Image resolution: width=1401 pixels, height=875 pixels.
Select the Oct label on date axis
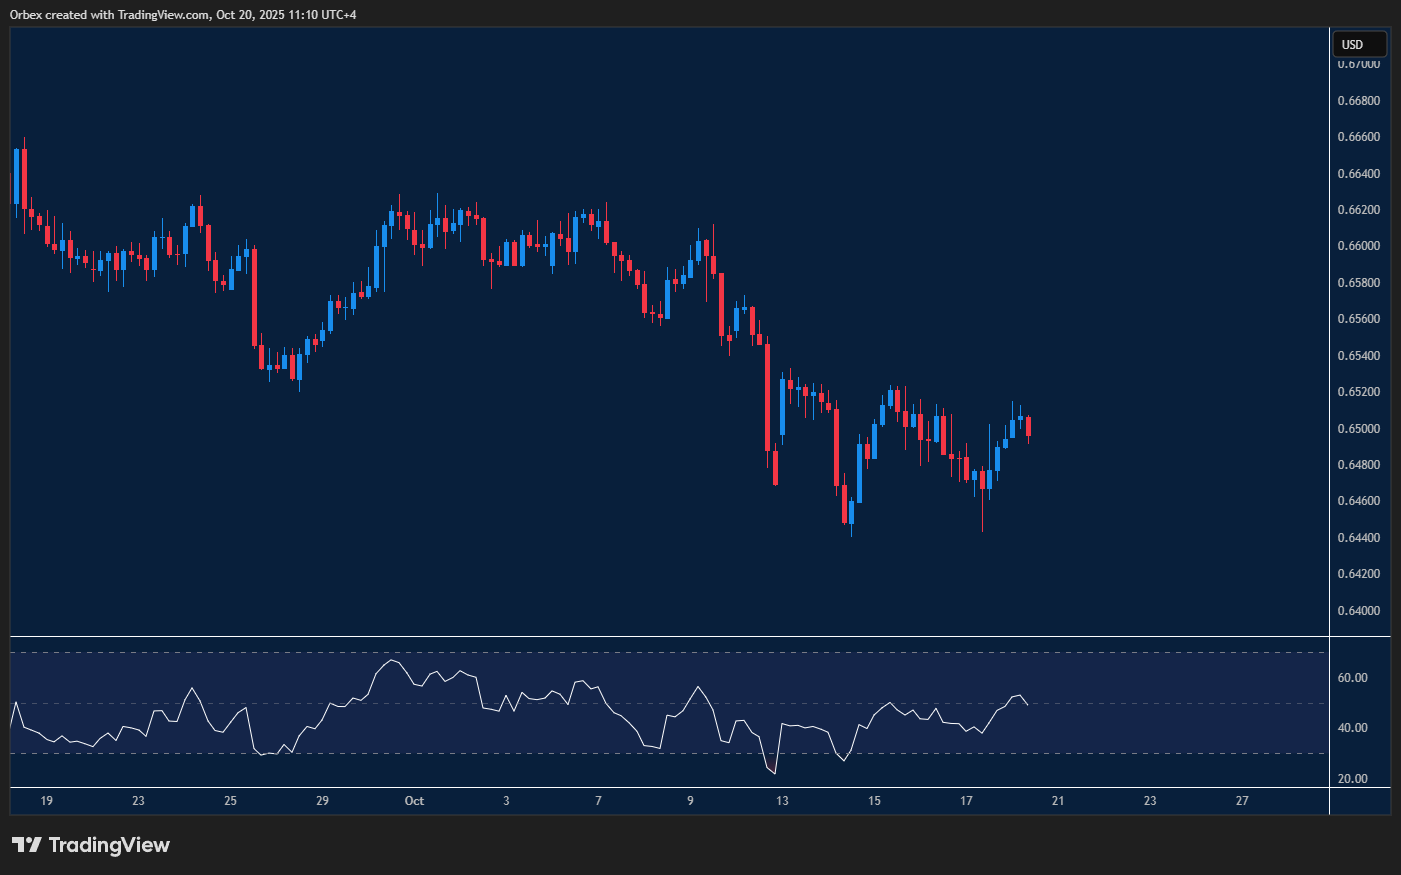[414, 801]
